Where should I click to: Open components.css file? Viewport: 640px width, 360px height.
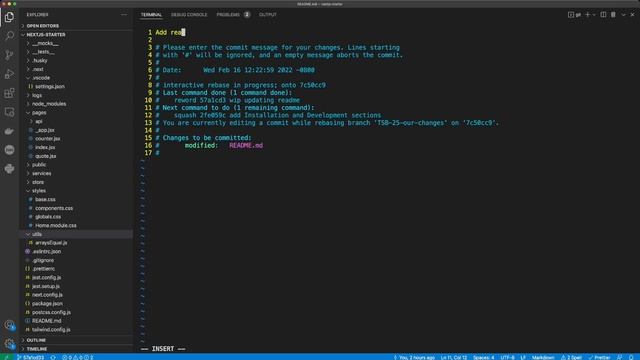[x=54, y=208]
